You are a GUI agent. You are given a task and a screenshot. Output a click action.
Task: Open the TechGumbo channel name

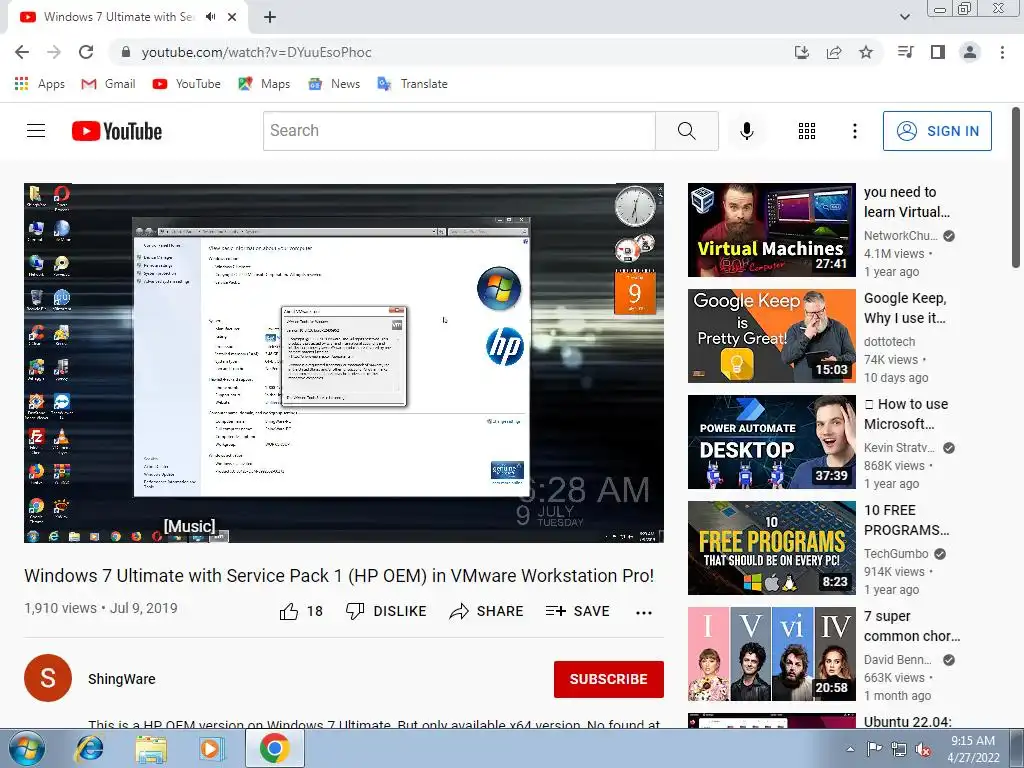[x=896, y=554]
